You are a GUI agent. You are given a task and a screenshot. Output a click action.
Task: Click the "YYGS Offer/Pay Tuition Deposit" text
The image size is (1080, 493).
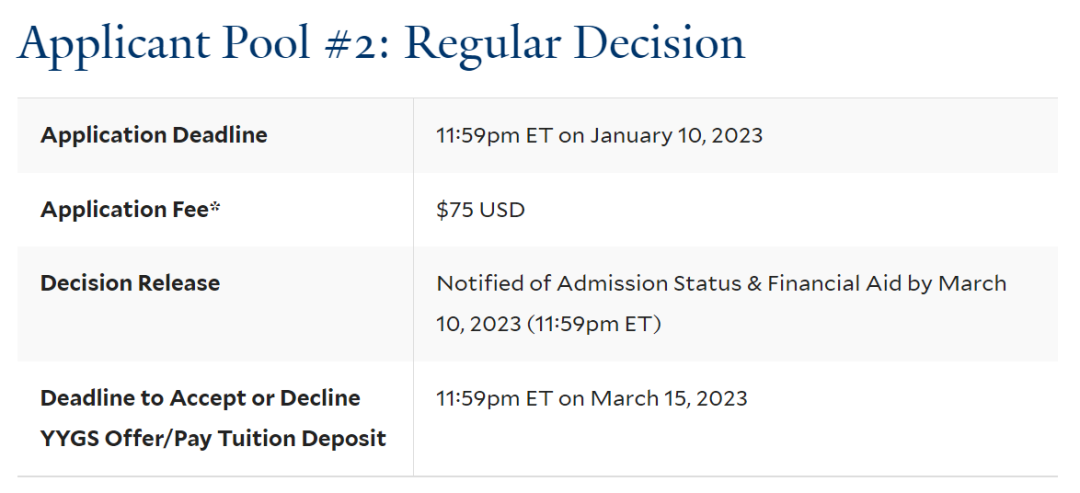tap(213, 438)
